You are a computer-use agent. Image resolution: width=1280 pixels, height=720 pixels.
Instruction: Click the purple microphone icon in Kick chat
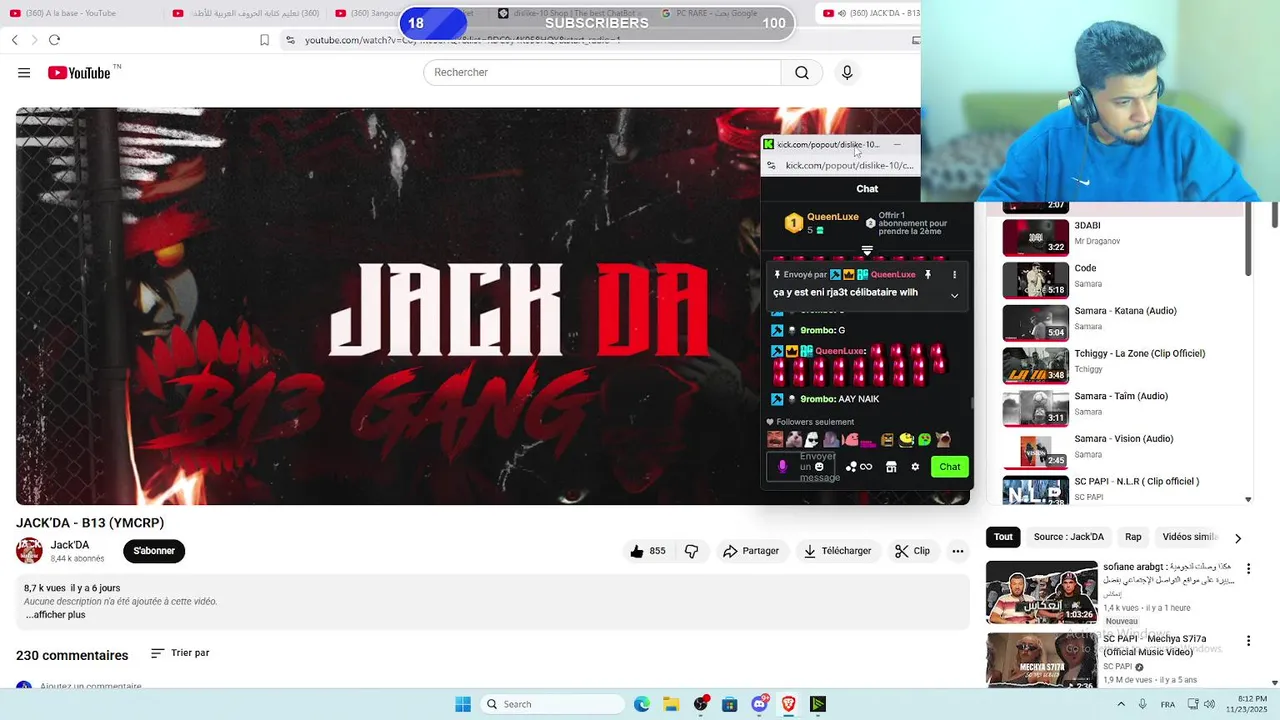pos(782,467)
